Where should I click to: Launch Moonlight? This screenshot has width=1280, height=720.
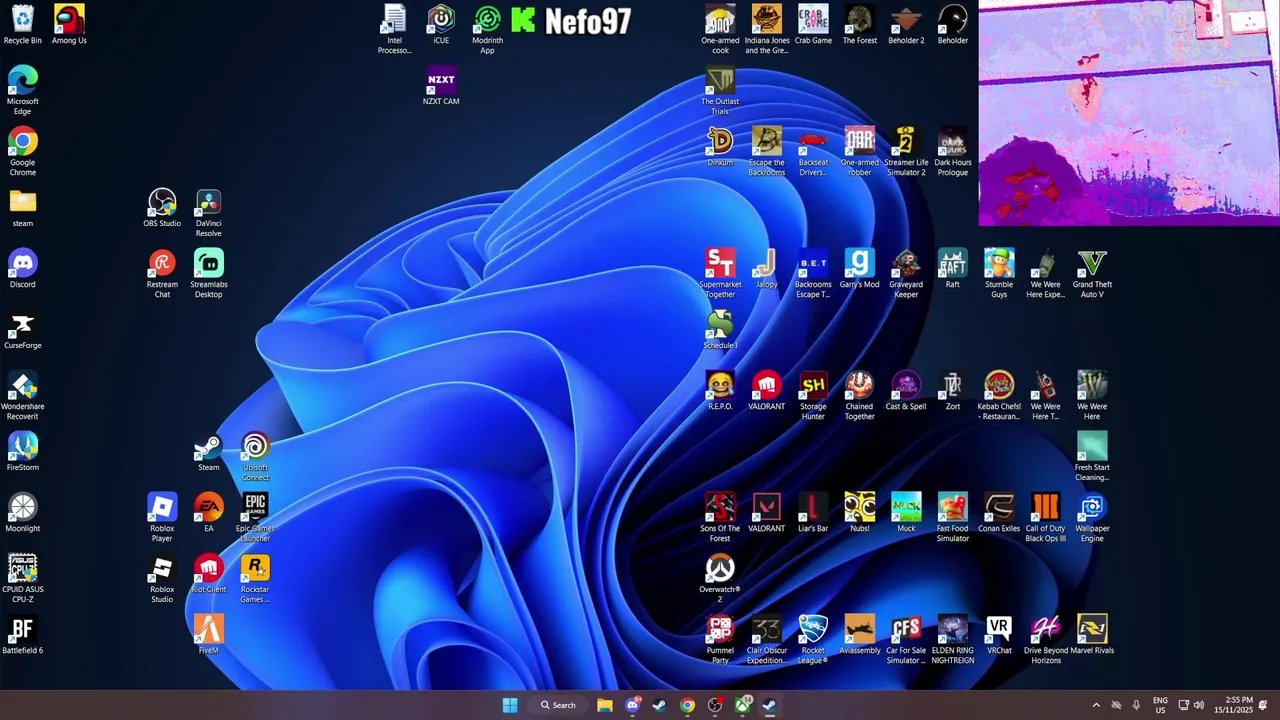(22, 513)
